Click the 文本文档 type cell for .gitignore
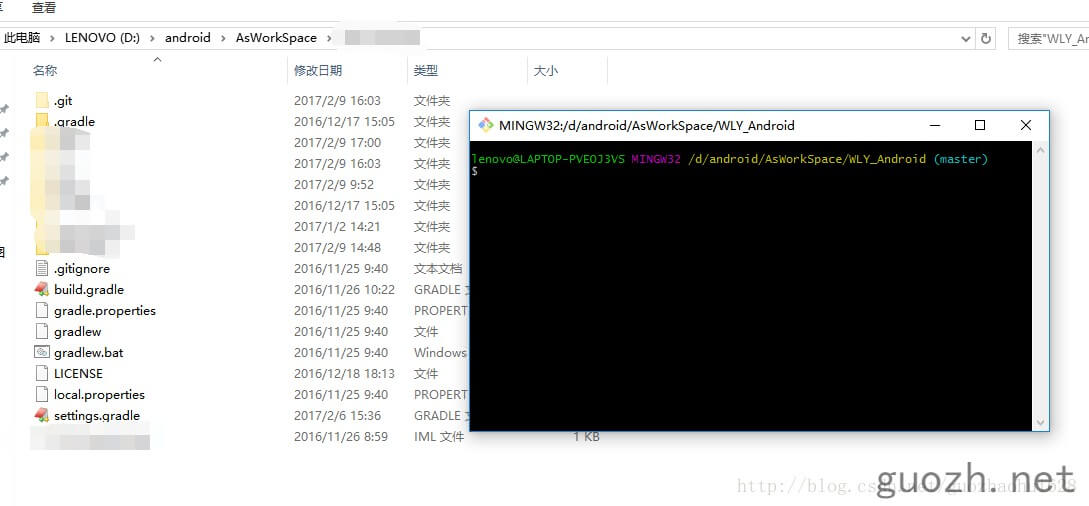The width and height of the screenshot is (1089, 506). (x=438, y=269)
